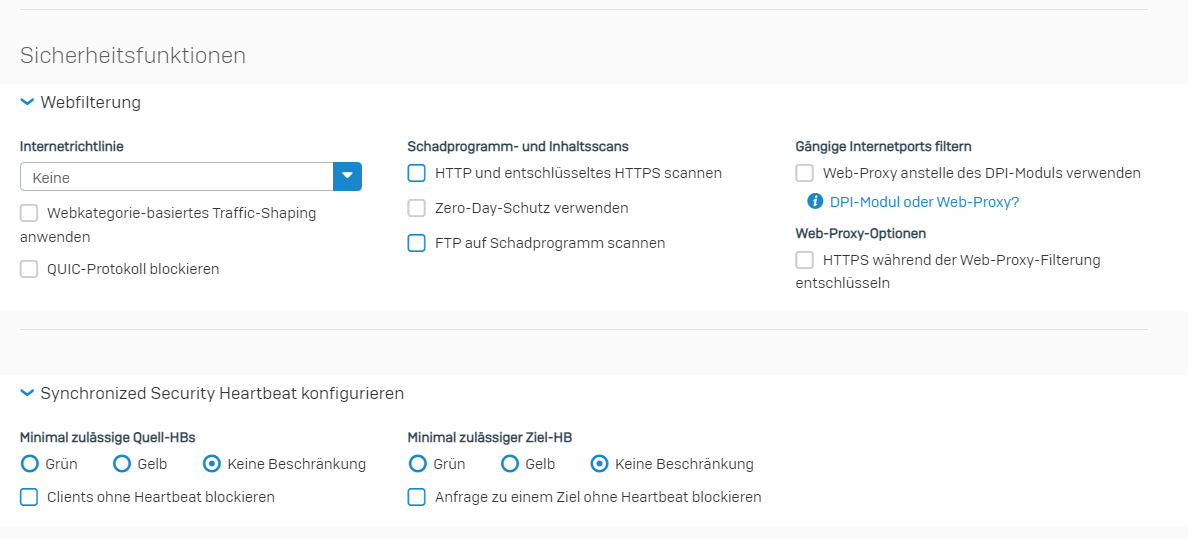The image size is (1188, 538).
Task: Enable Webkategorie-basiertes Traffic-Shaping checkbox
Action: (x=29, y=214)
